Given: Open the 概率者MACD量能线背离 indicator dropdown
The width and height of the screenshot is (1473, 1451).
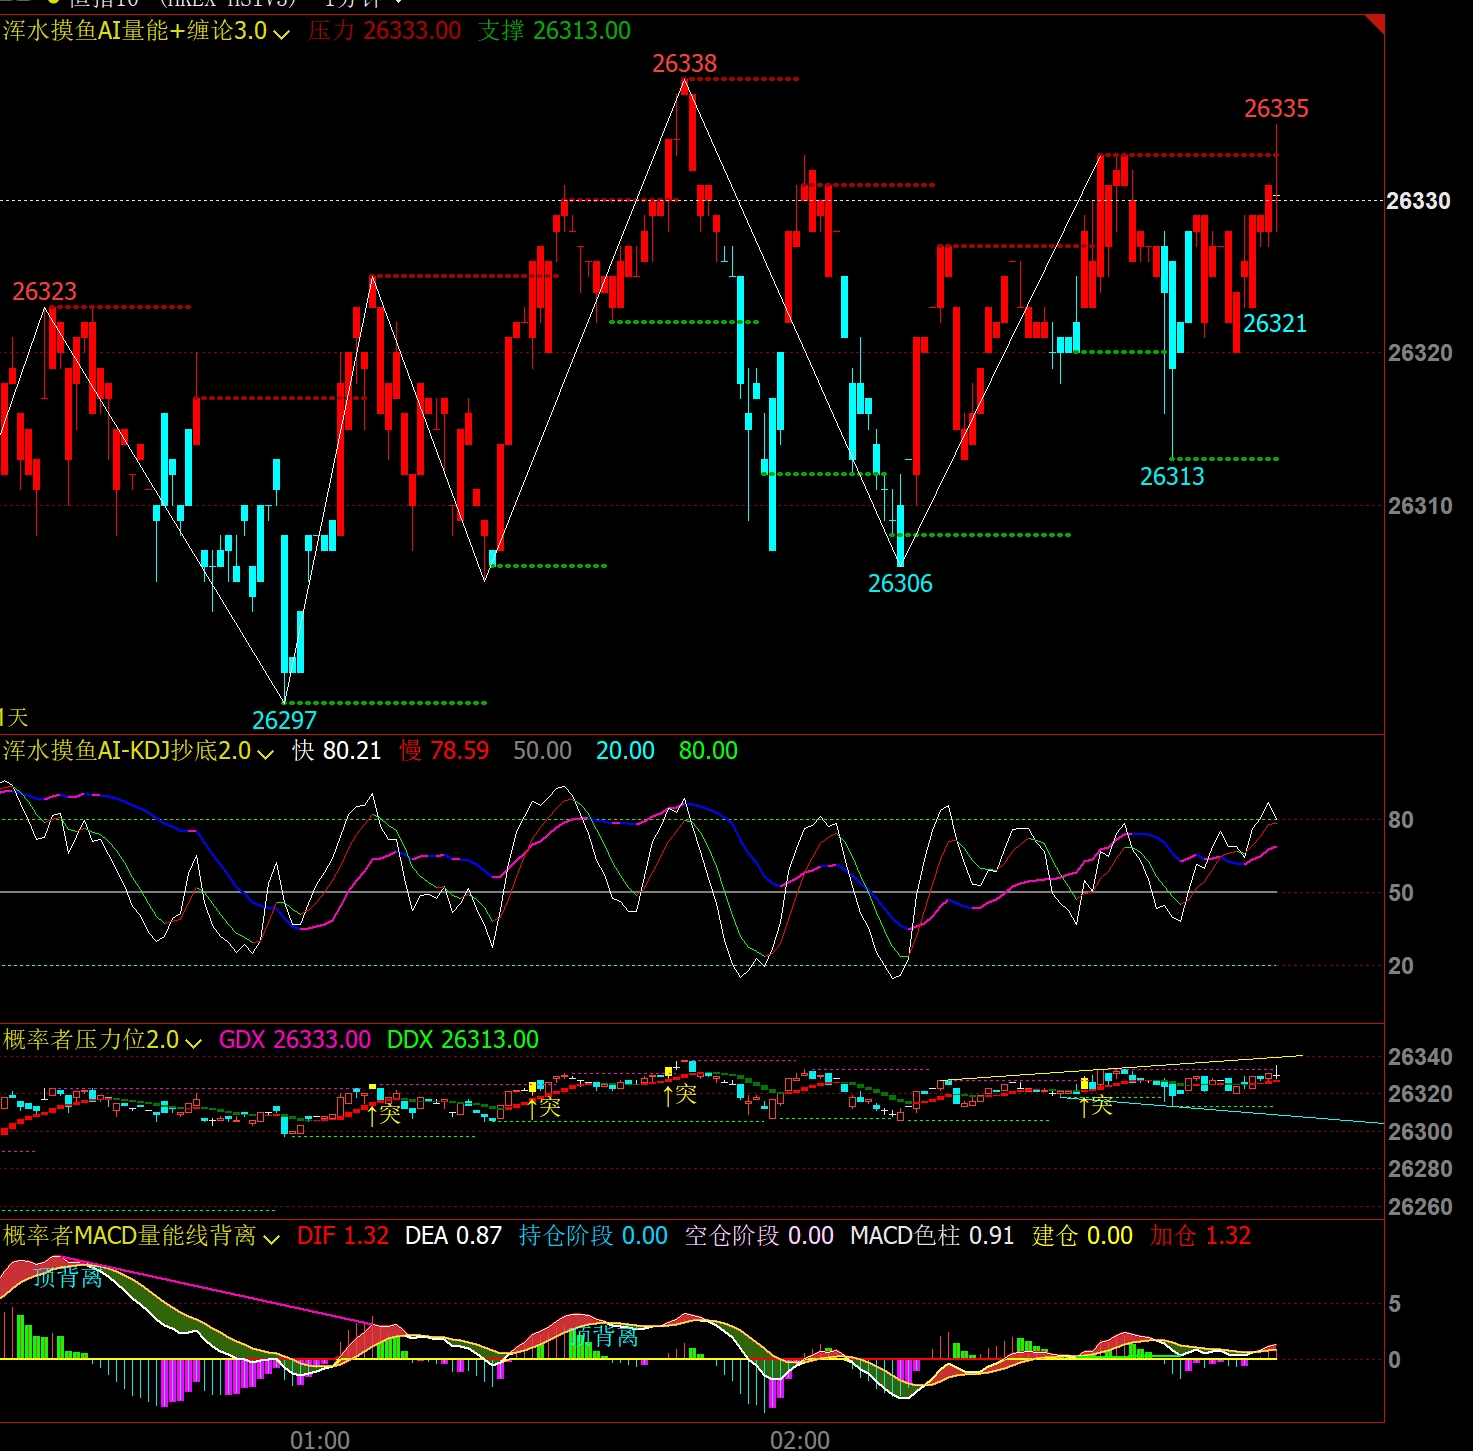Looking at the screenshot, I should [271, 1238].
